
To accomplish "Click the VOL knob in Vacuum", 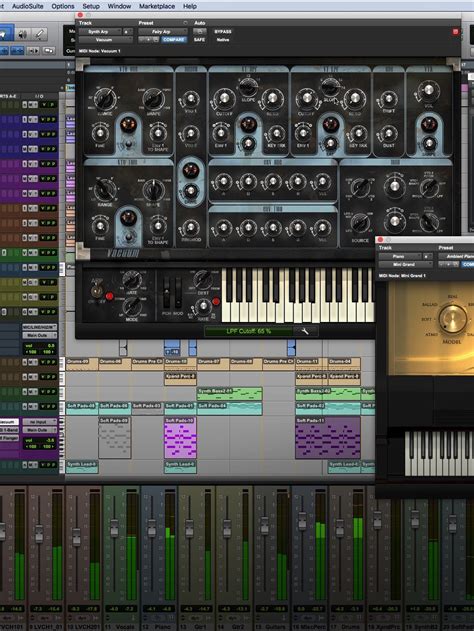I will coord(429,91).
